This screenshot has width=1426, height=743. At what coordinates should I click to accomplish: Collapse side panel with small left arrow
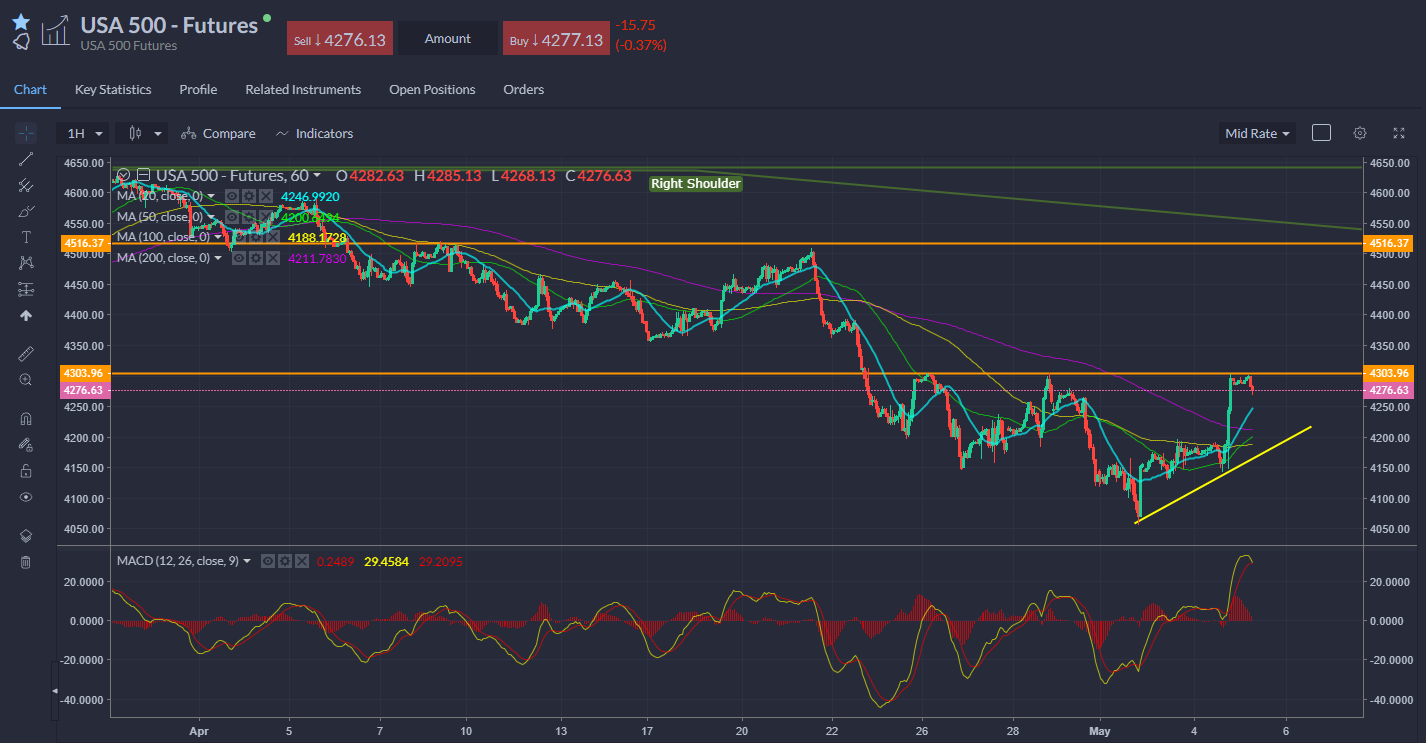(55, 691)
